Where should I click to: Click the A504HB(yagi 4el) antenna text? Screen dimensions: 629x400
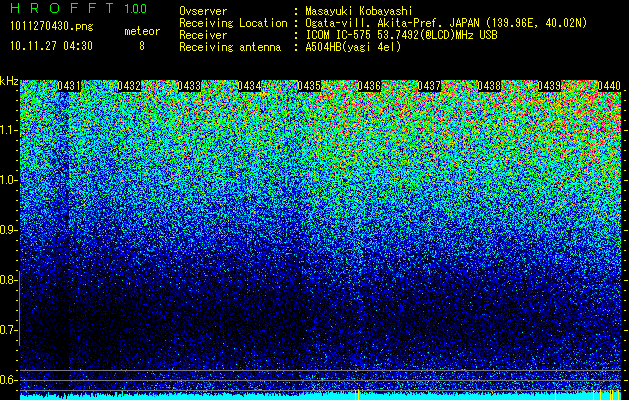[x=353, y=47]
